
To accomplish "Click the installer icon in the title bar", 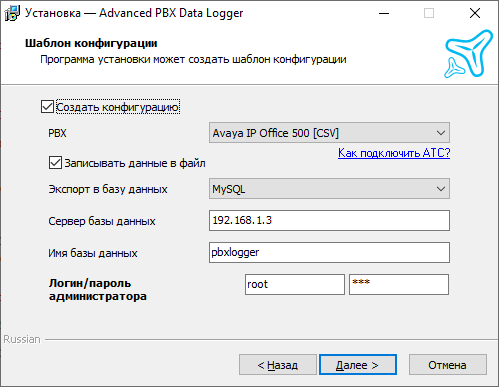I will tap(12, 13).
